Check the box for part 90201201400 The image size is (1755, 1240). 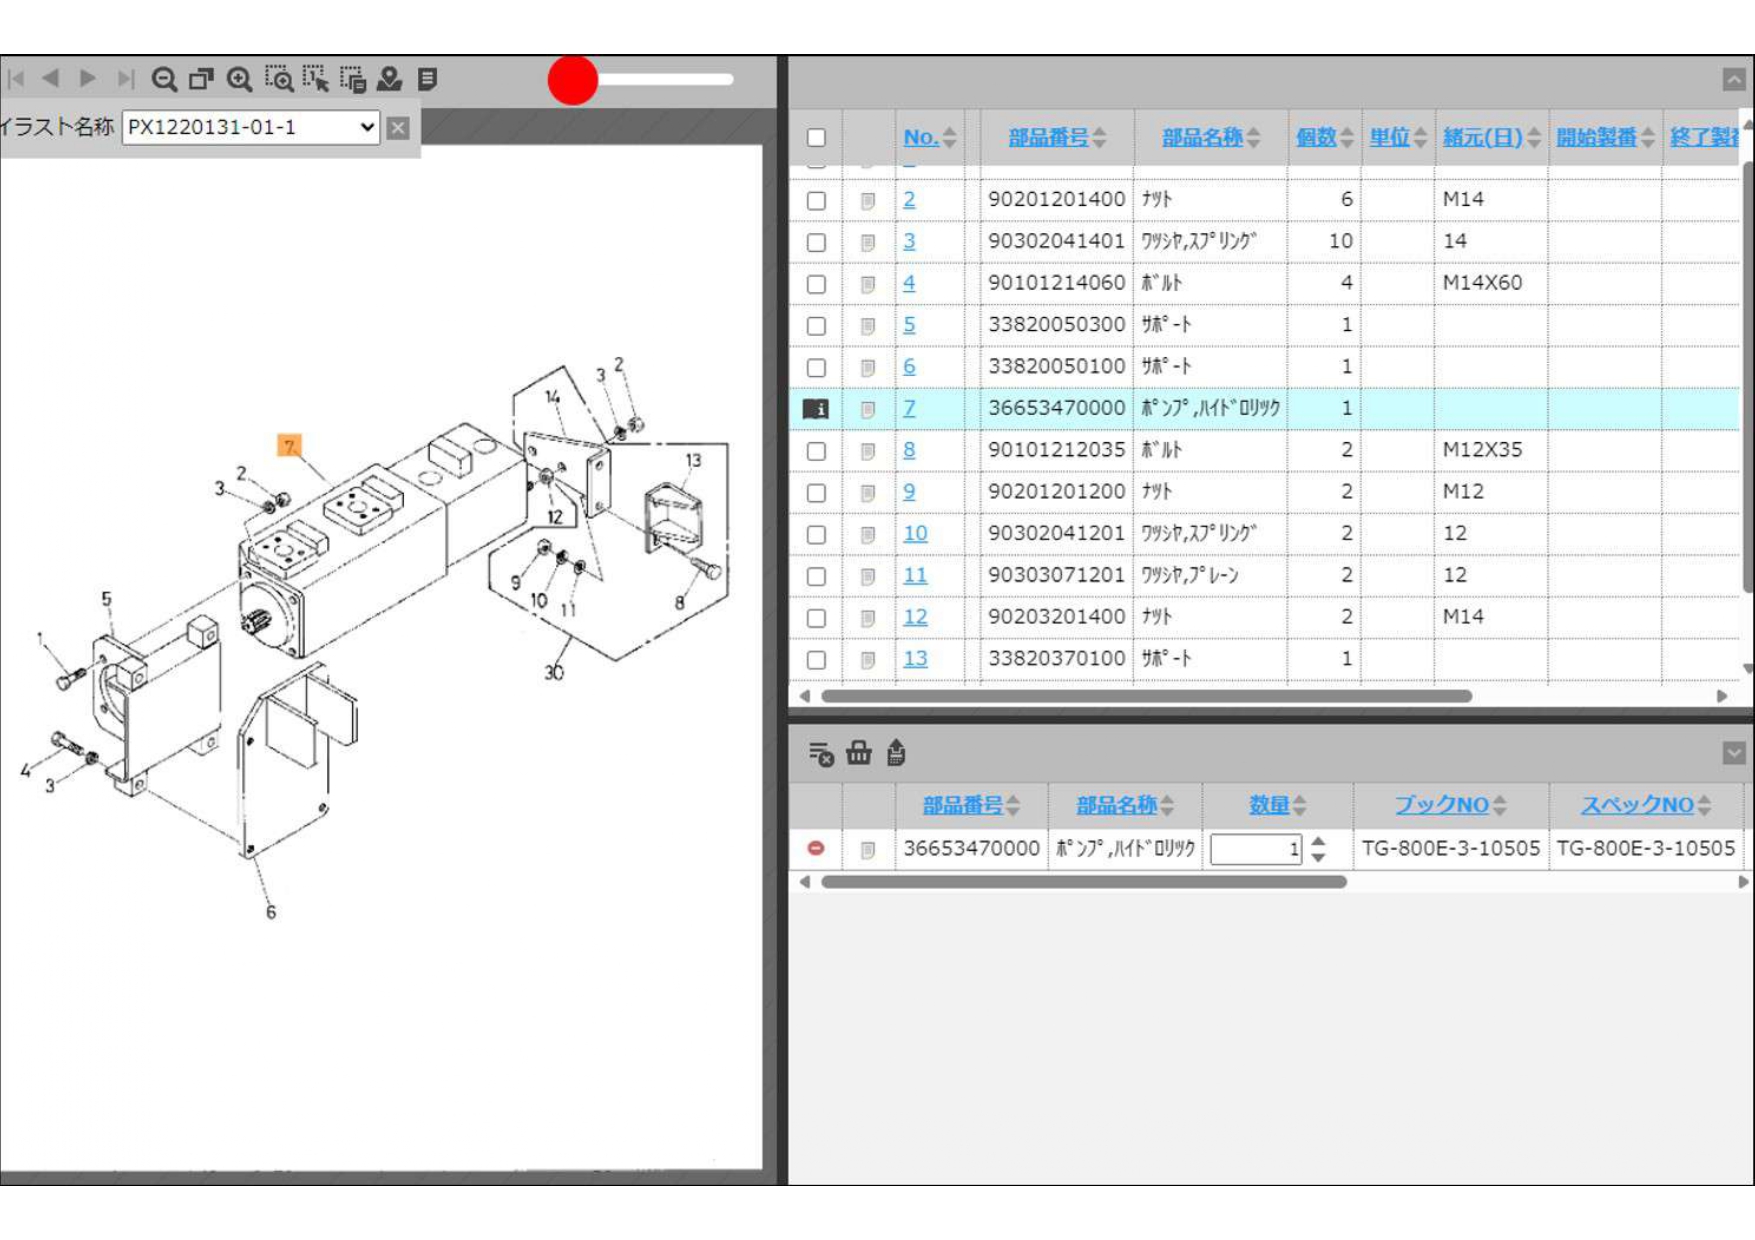tap(816, 200)
